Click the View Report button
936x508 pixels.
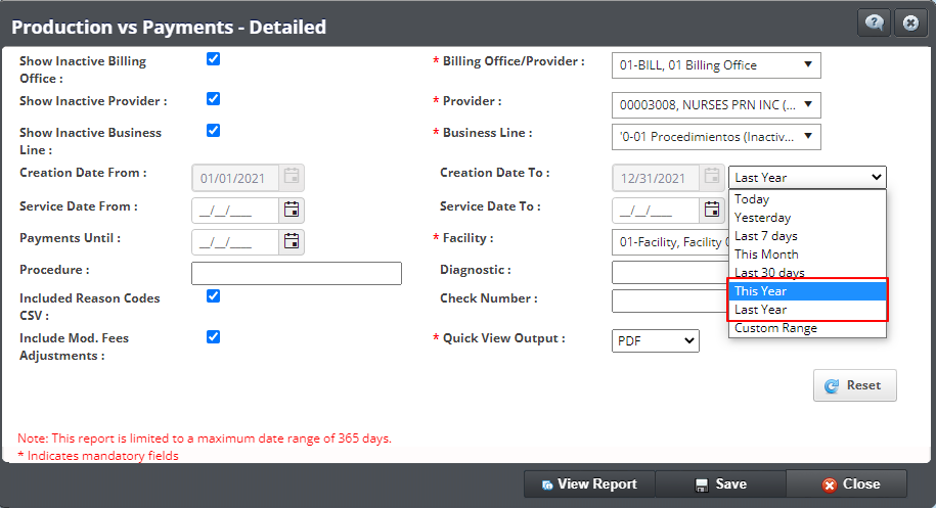[589, 484]
